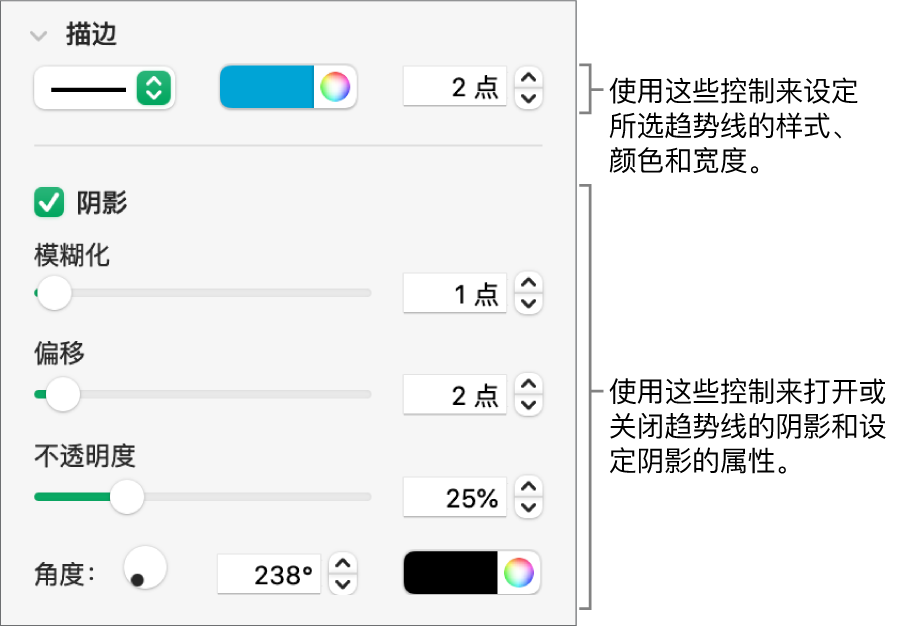Image resolution: width=897 pixels, height=627 pixels.
Task: Open the stroke color wheel picker
Action: [335, 88]
